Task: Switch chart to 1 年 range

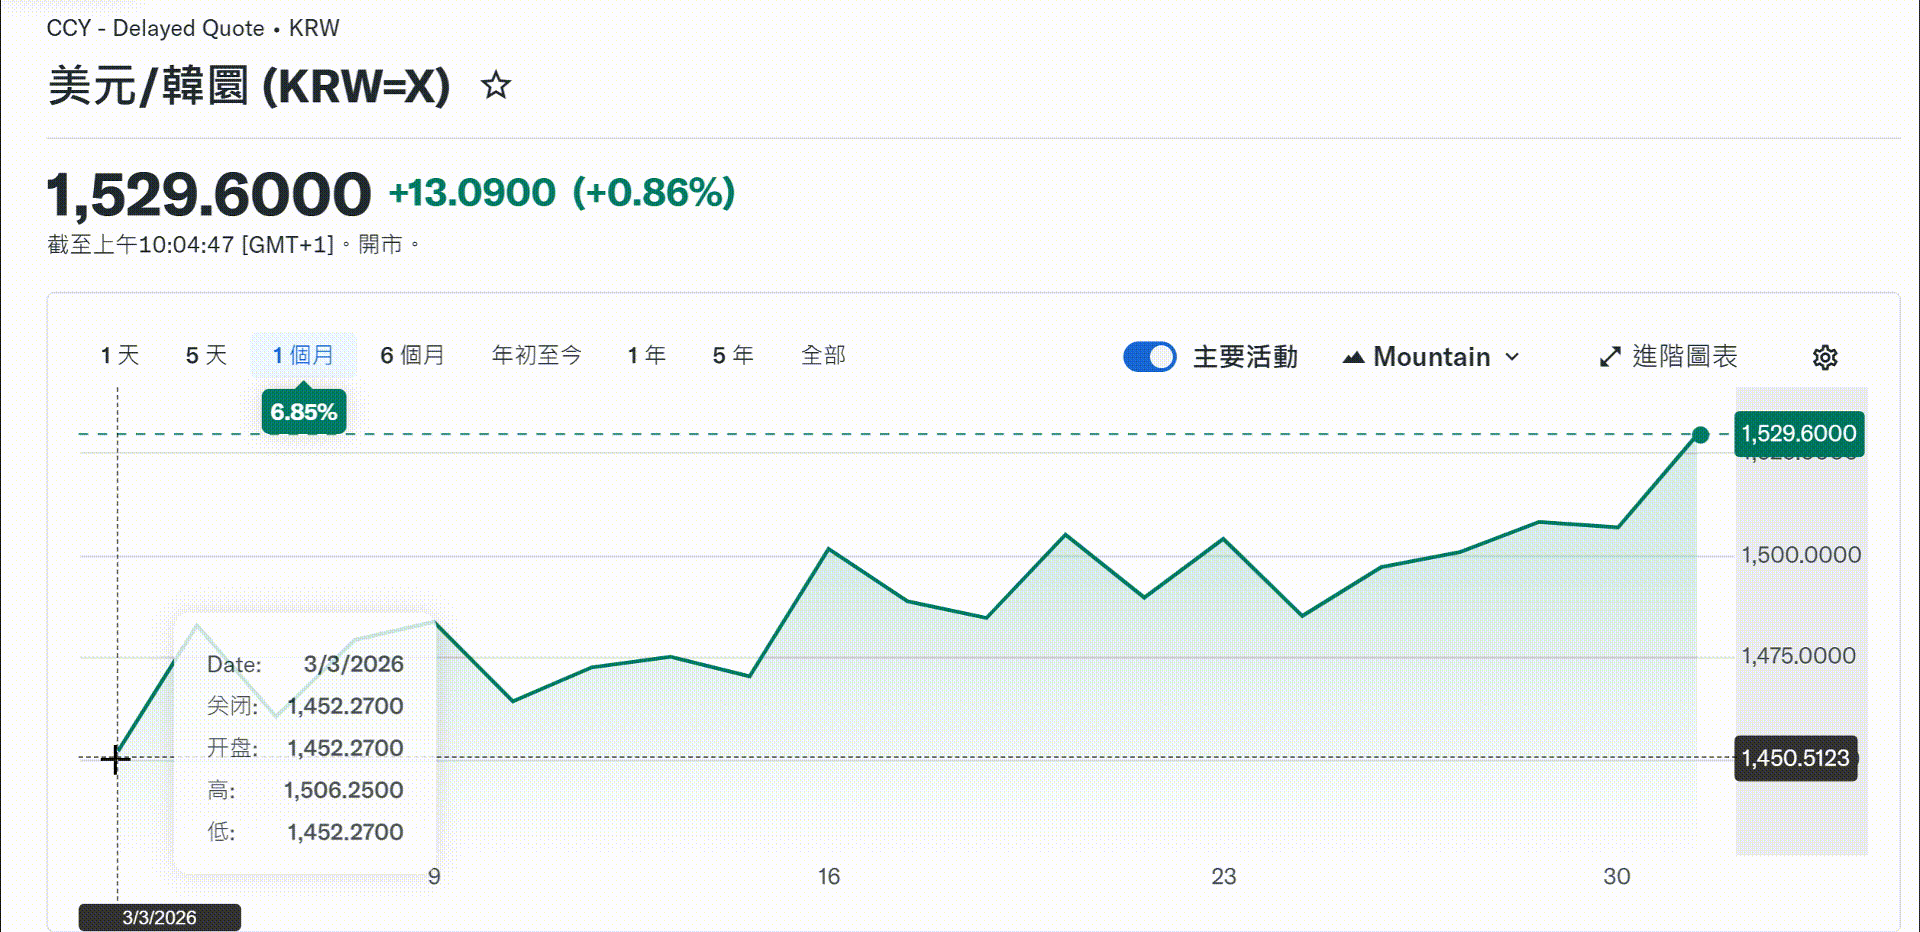Action: 646,355
